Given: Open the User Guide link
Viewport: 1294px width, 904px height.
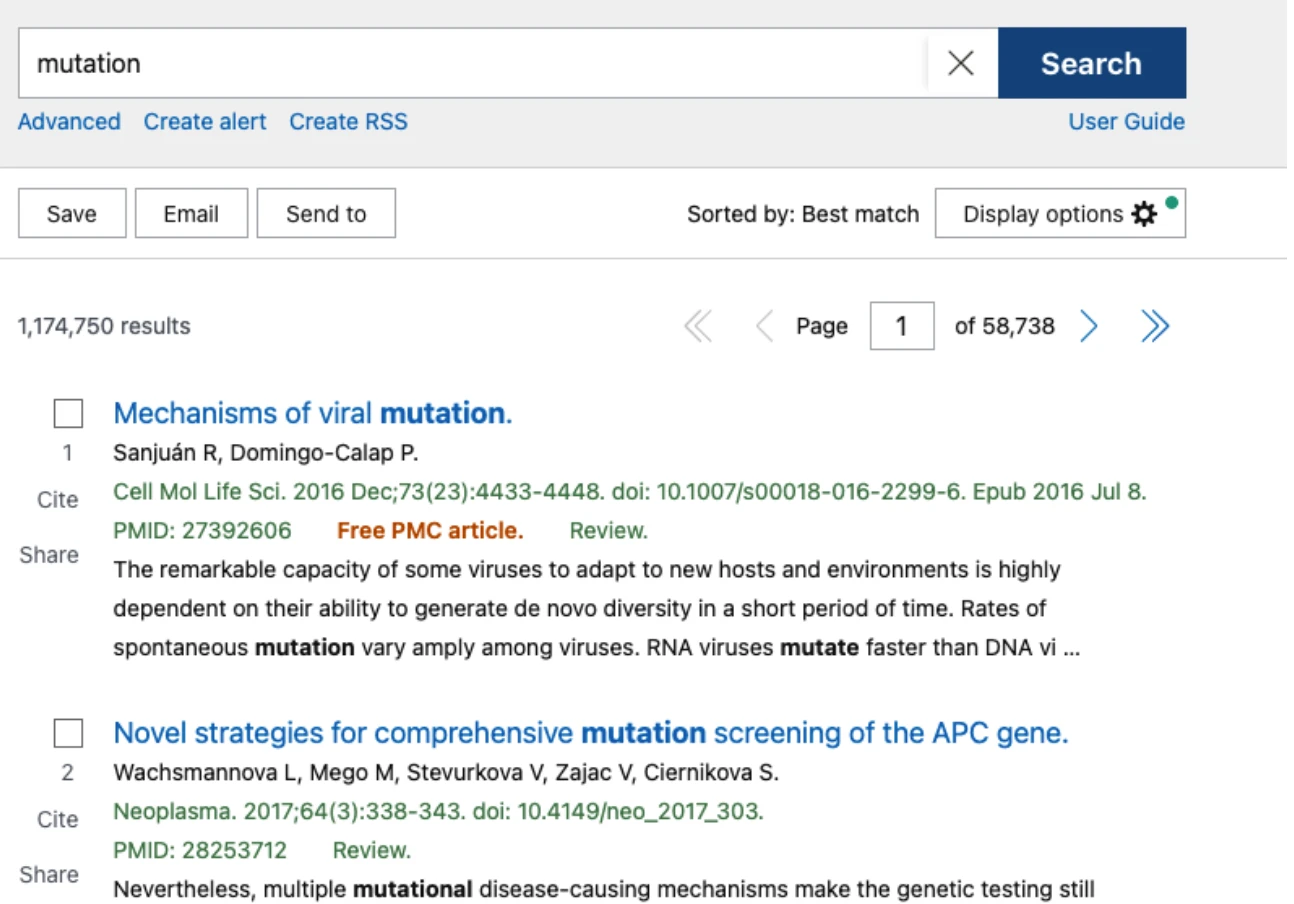Looking at the screenshot, I should pos(1127,122).
